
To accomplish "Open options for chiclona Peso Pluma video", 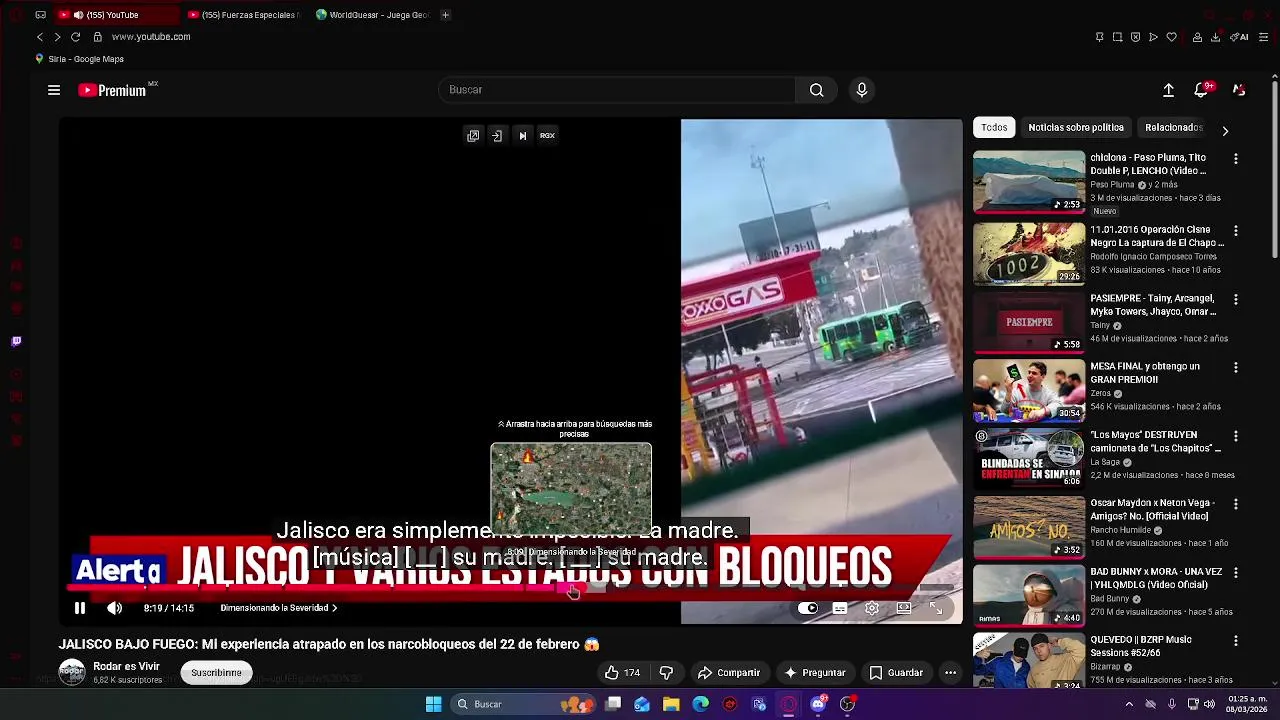I will click(1236, 159).
